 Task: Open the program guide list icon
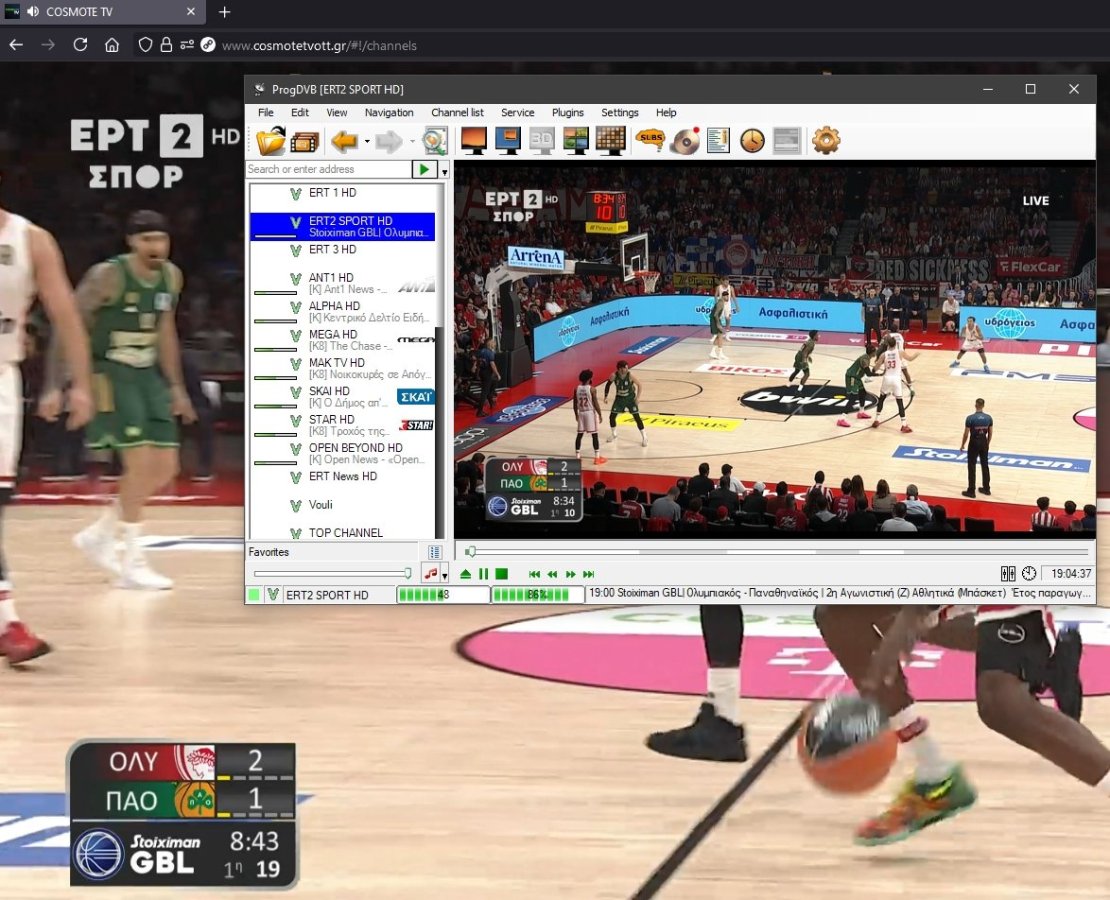(718, 141)
